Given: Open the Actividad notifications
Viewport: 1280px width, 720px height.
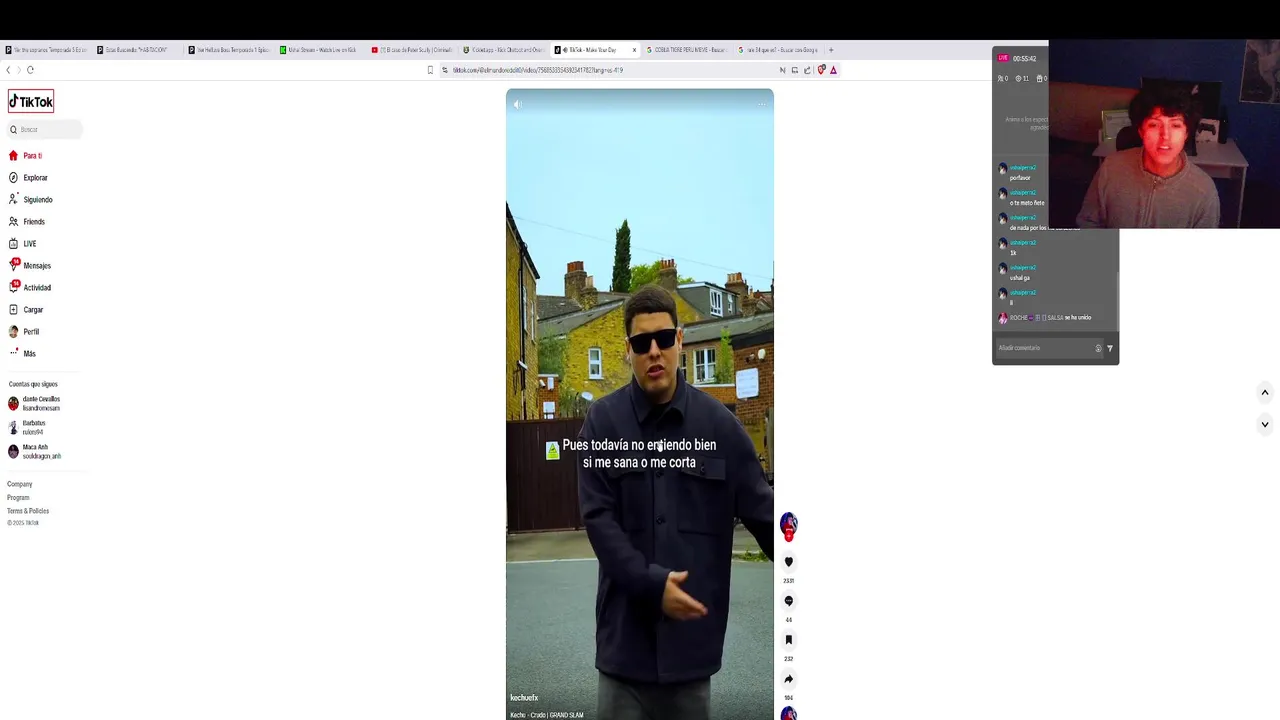Looking at the screenshot, I should (x=30, y=288).
